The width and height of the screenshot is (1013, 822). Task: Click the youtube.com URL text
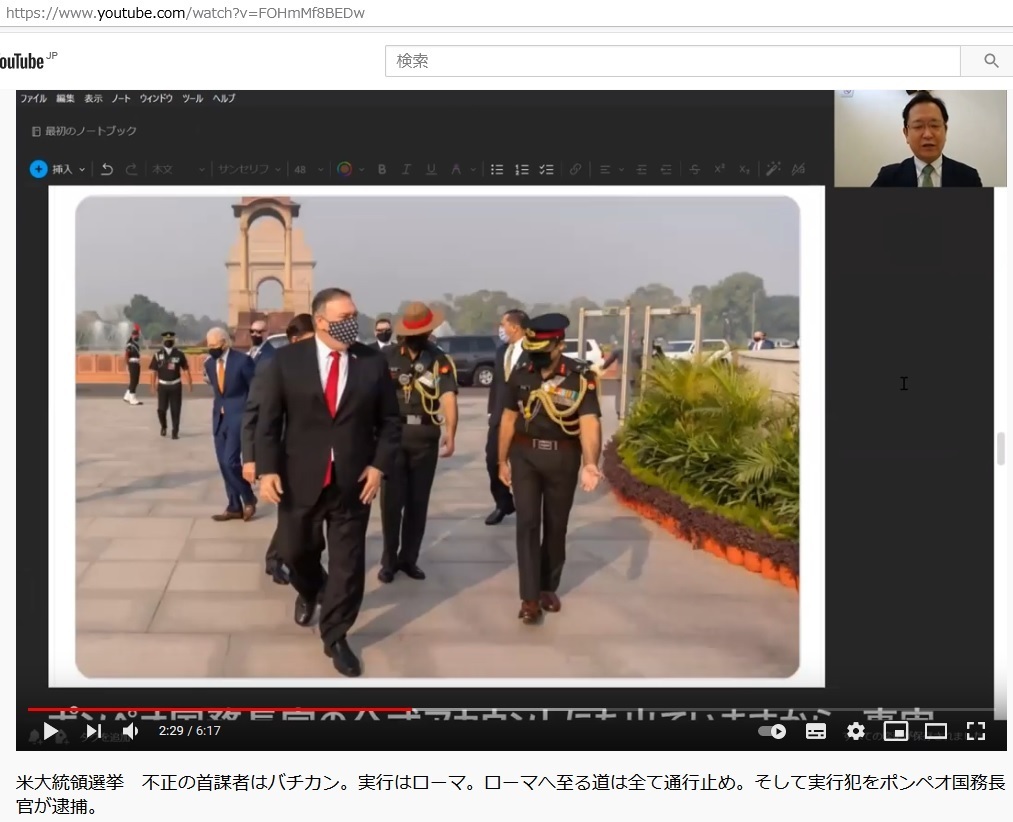click(185, 13)
